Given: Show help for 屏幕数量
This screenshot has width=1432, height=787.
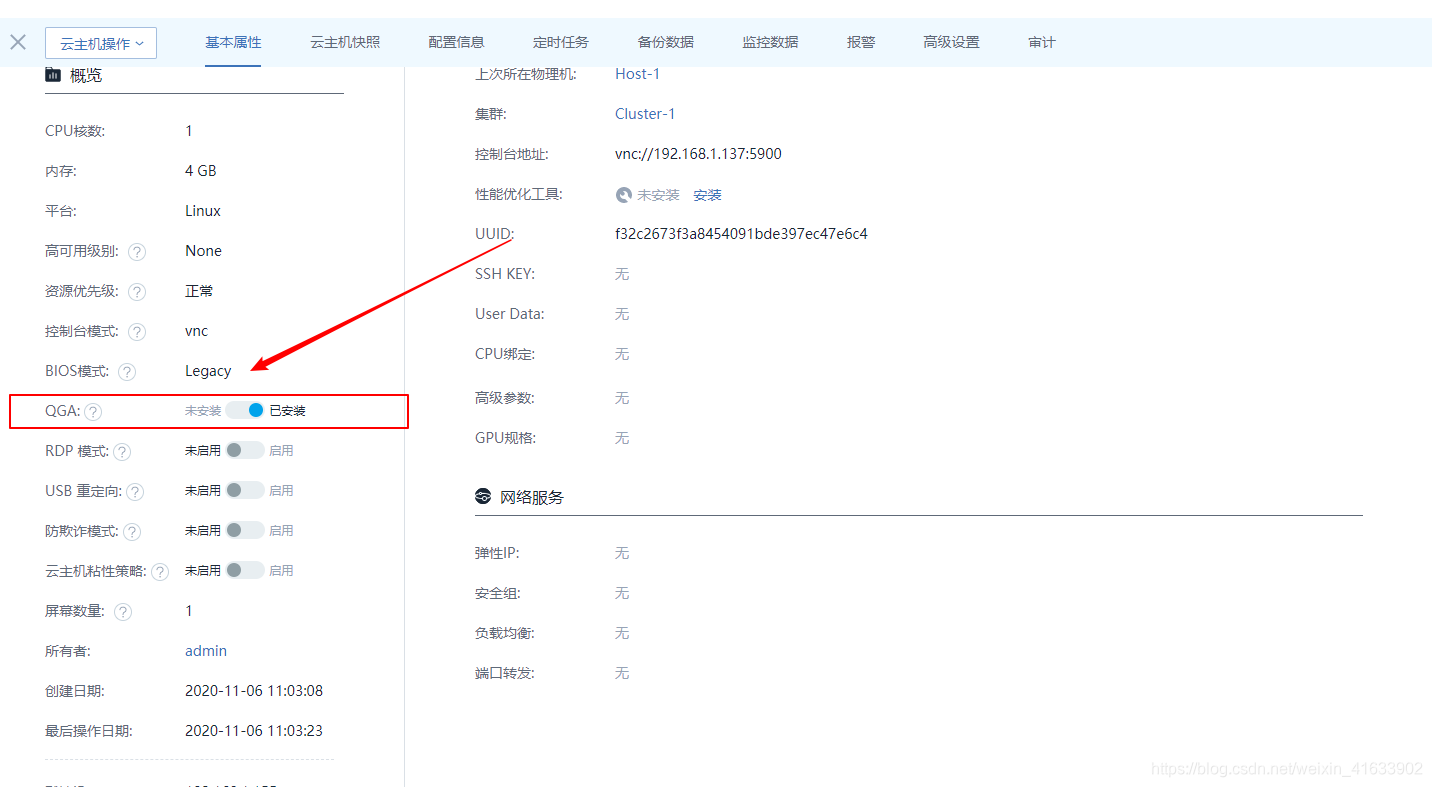Looking at the screenshot, I should pyautogui.click(x=123, y=612).
